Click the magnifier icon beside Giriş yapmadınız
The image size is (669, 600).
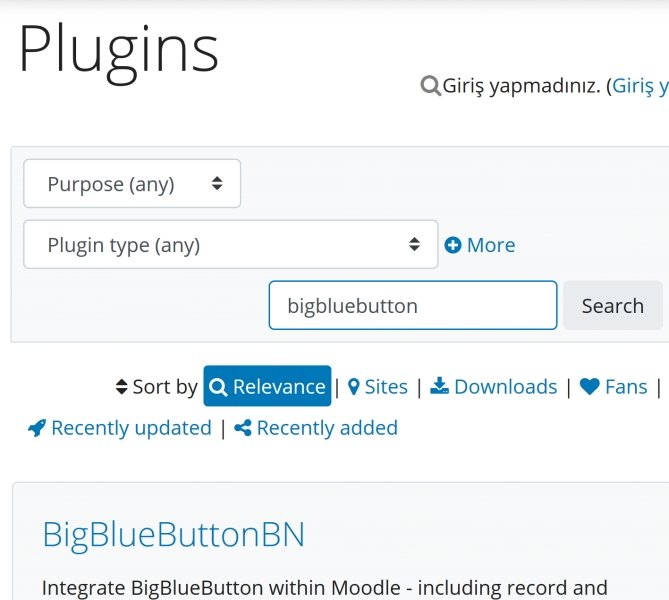click(x=430, y=86)
